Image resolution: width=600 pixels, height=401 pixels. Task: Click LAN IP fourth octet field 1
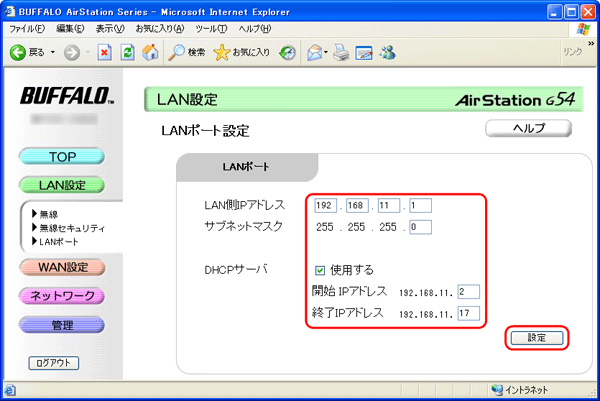click(x=420, y=205)
